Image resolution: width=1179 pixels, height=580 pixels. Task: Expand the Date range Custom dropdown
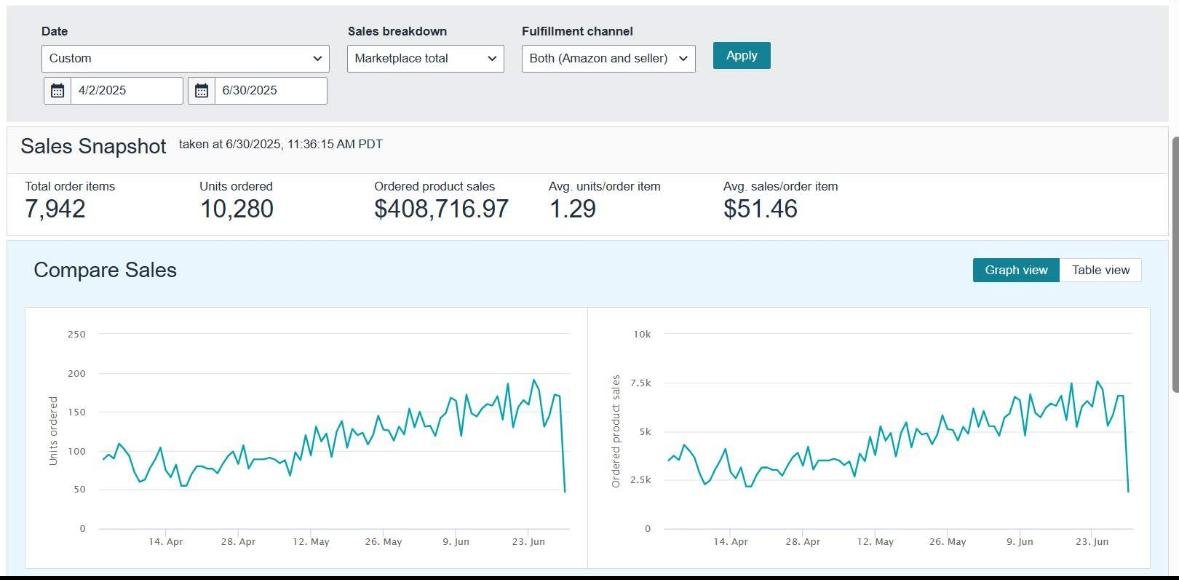click(186, 59)
